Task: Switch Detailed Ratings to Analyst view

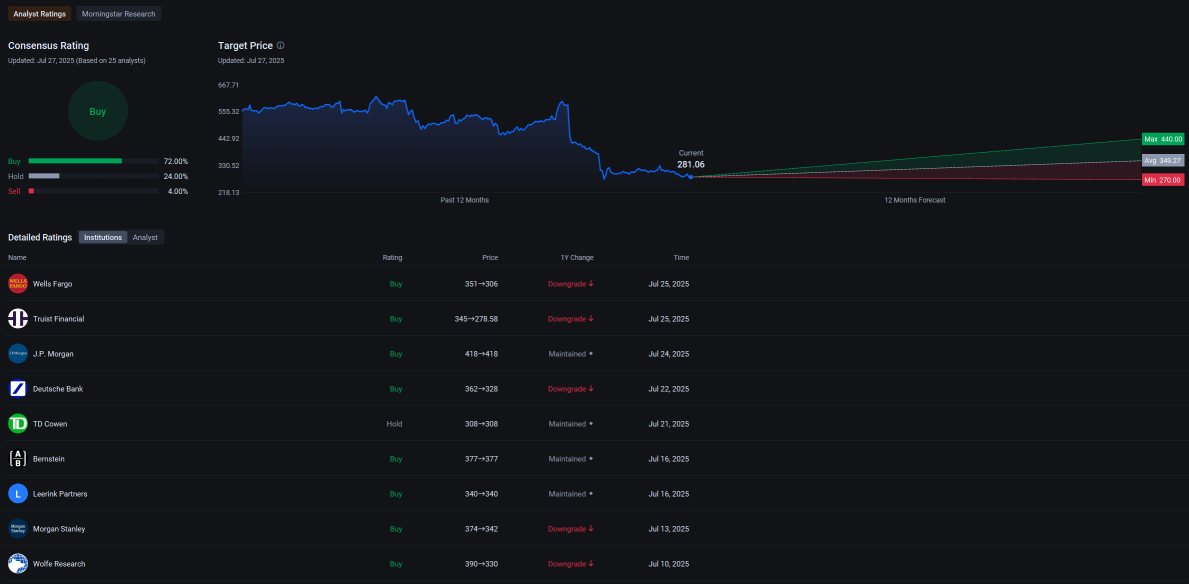Action: [146, 237]
